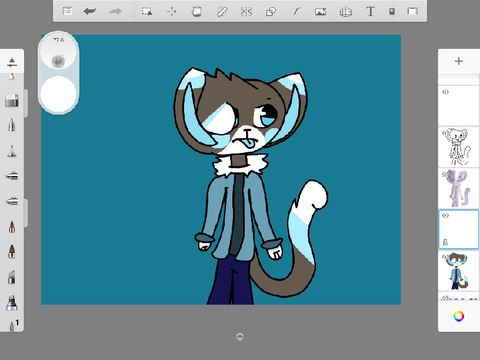This screenshot has height=360, width=480.
Task: Select the Text tool
Action: coord(370,11)
